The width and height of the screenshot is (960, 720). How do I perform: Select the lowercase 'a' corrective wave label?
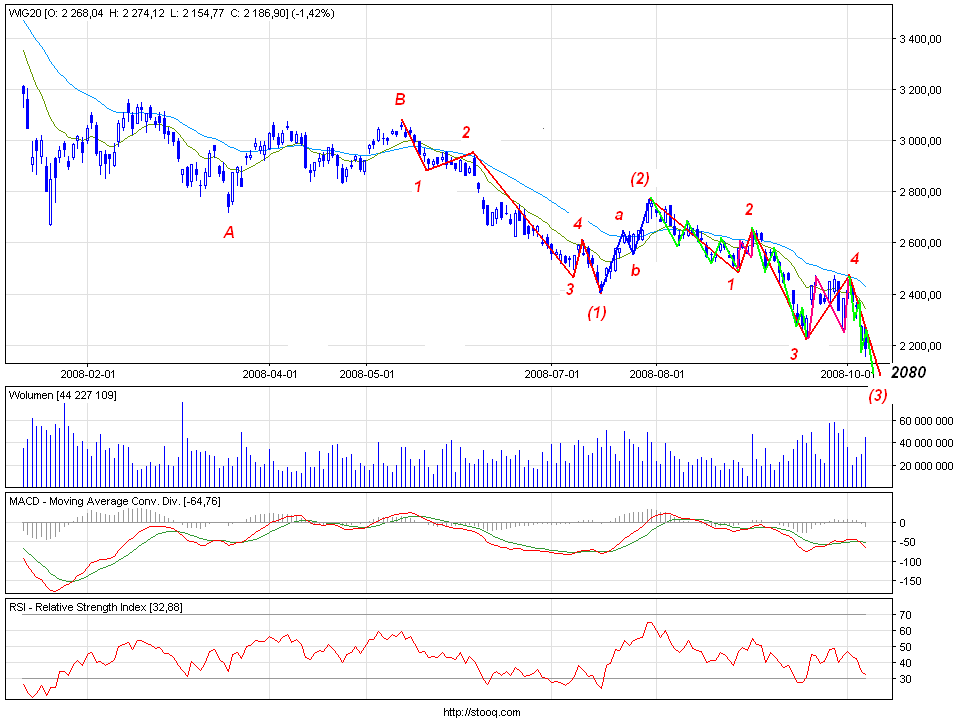(x=619, y=214)
